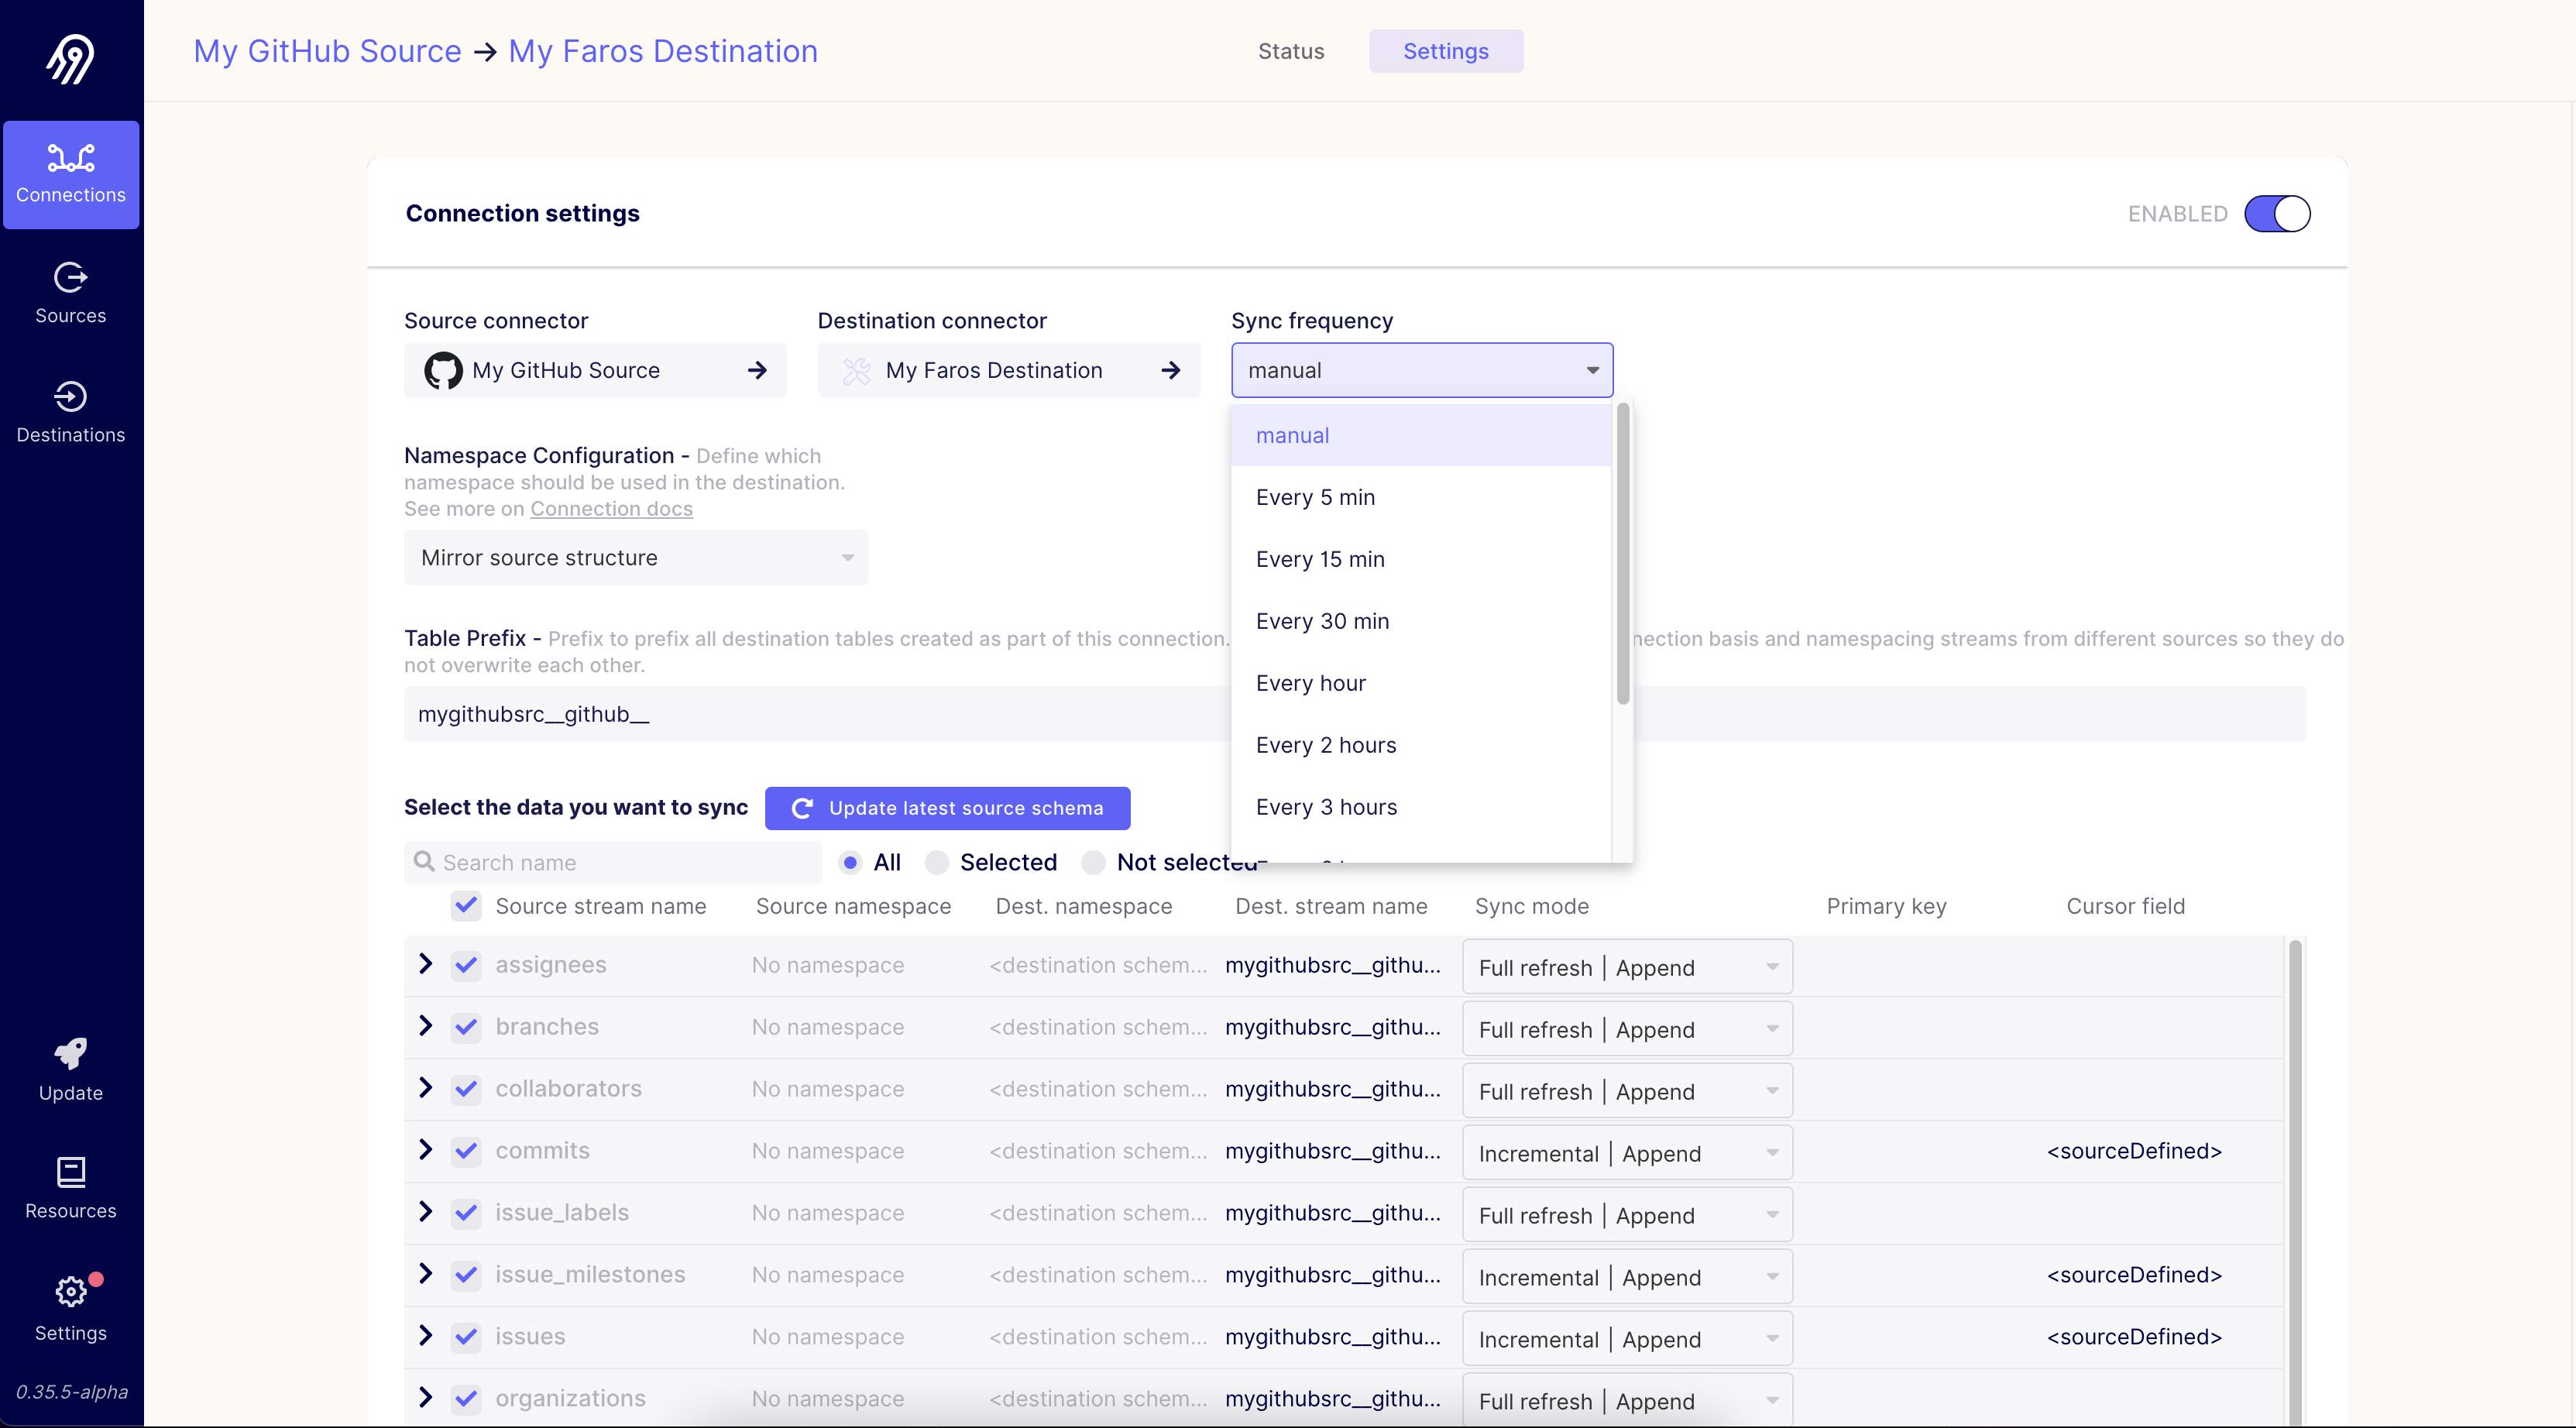The height and width of the screenshot is (1428, 2576).
Task: Click the Airbyte logo icon
Action: click(x=70, y=59)
